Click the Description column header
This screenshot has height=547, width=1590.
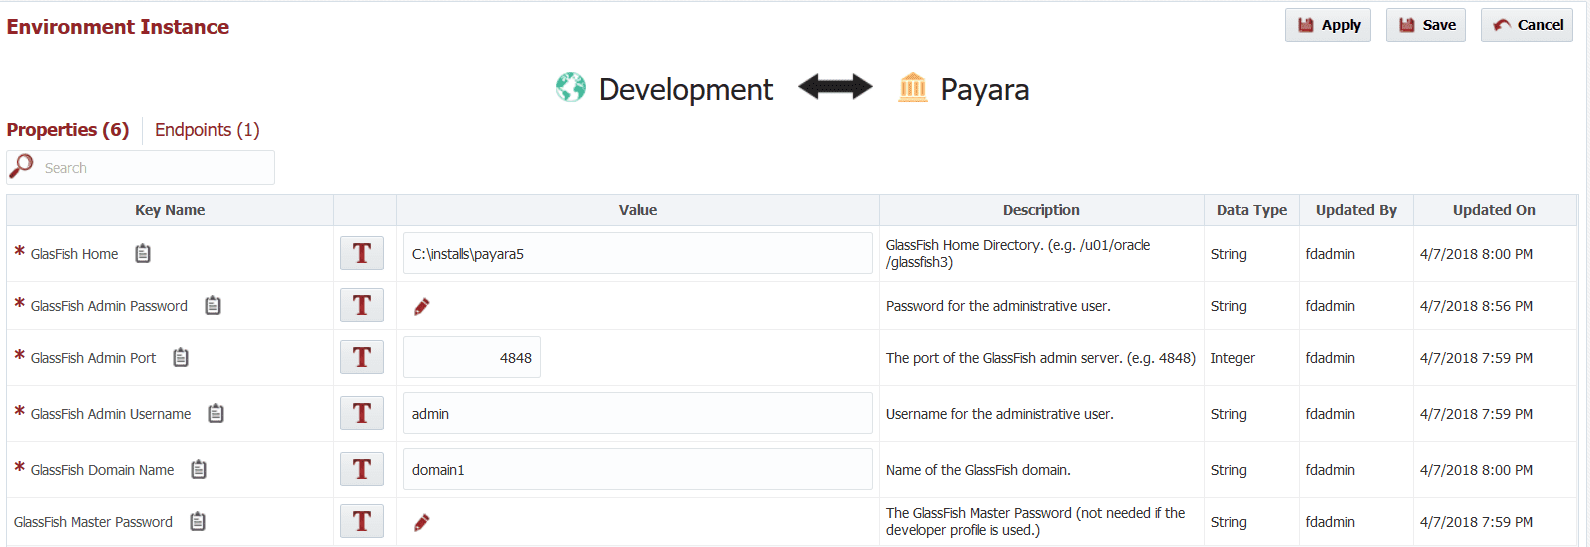(x=1041, y=210)
